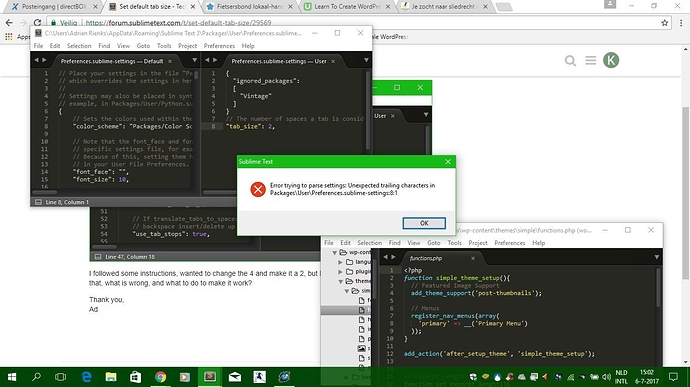This screenshot has height=387, width=690.
Task: Go to next tab in Default pane
Action: click(x=44, y=60)
